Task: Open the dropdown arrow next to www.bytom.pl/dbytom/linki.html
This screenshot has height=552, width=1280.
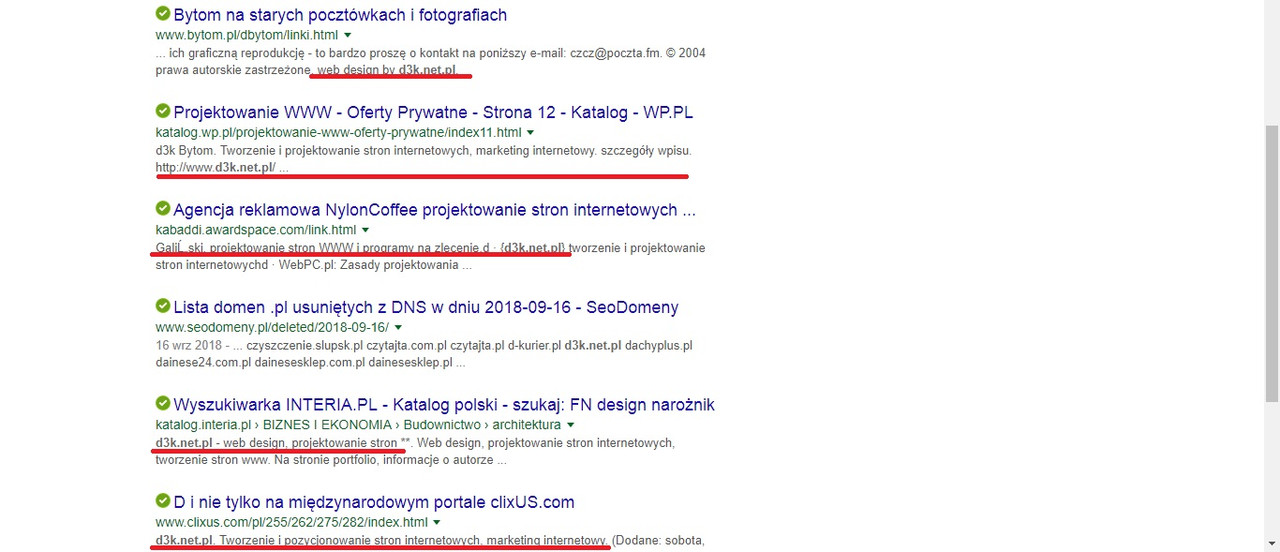Action: tap(347, 36)
